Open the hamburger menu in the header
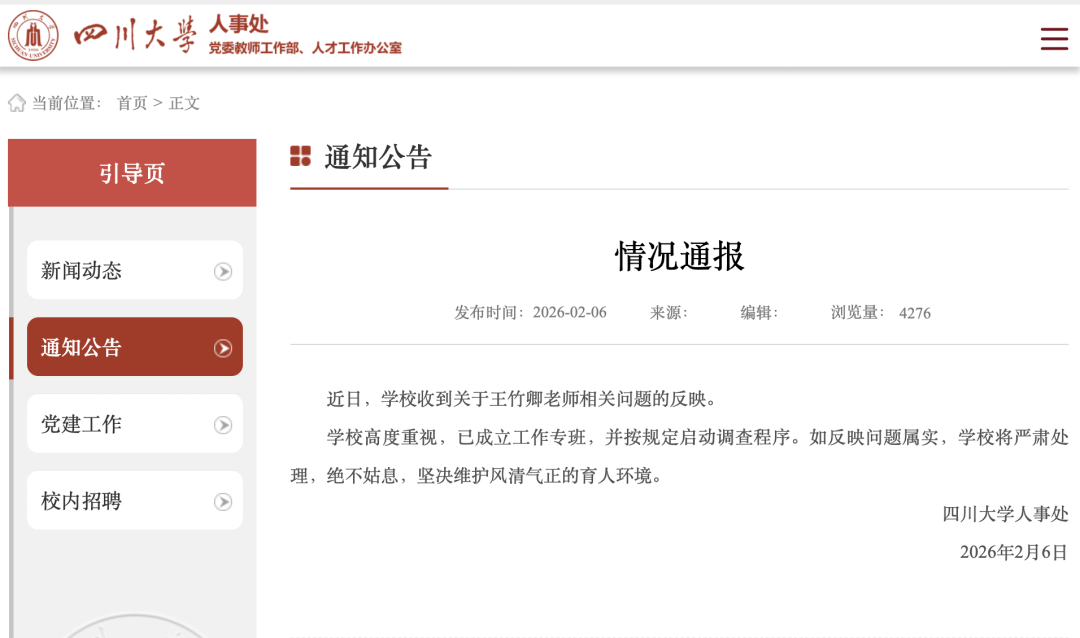The width and height of the screenshot is (1080, 638). click(1054, 39)
